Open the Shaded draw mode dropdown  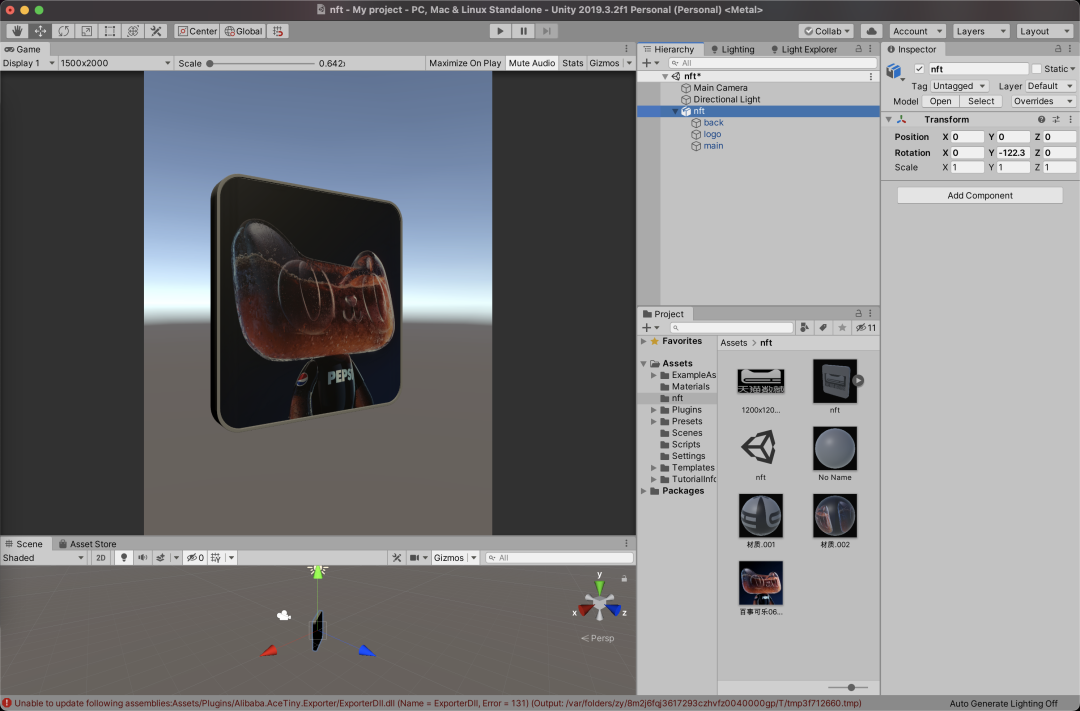tap(43, 557)
